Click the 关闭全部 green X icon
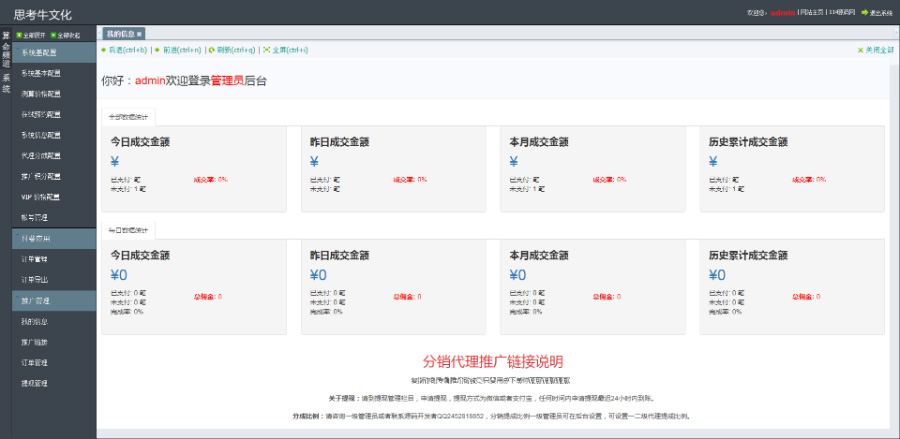Image resolution: width=900 pixels, height=439 pixels. (x=860, y=49)
